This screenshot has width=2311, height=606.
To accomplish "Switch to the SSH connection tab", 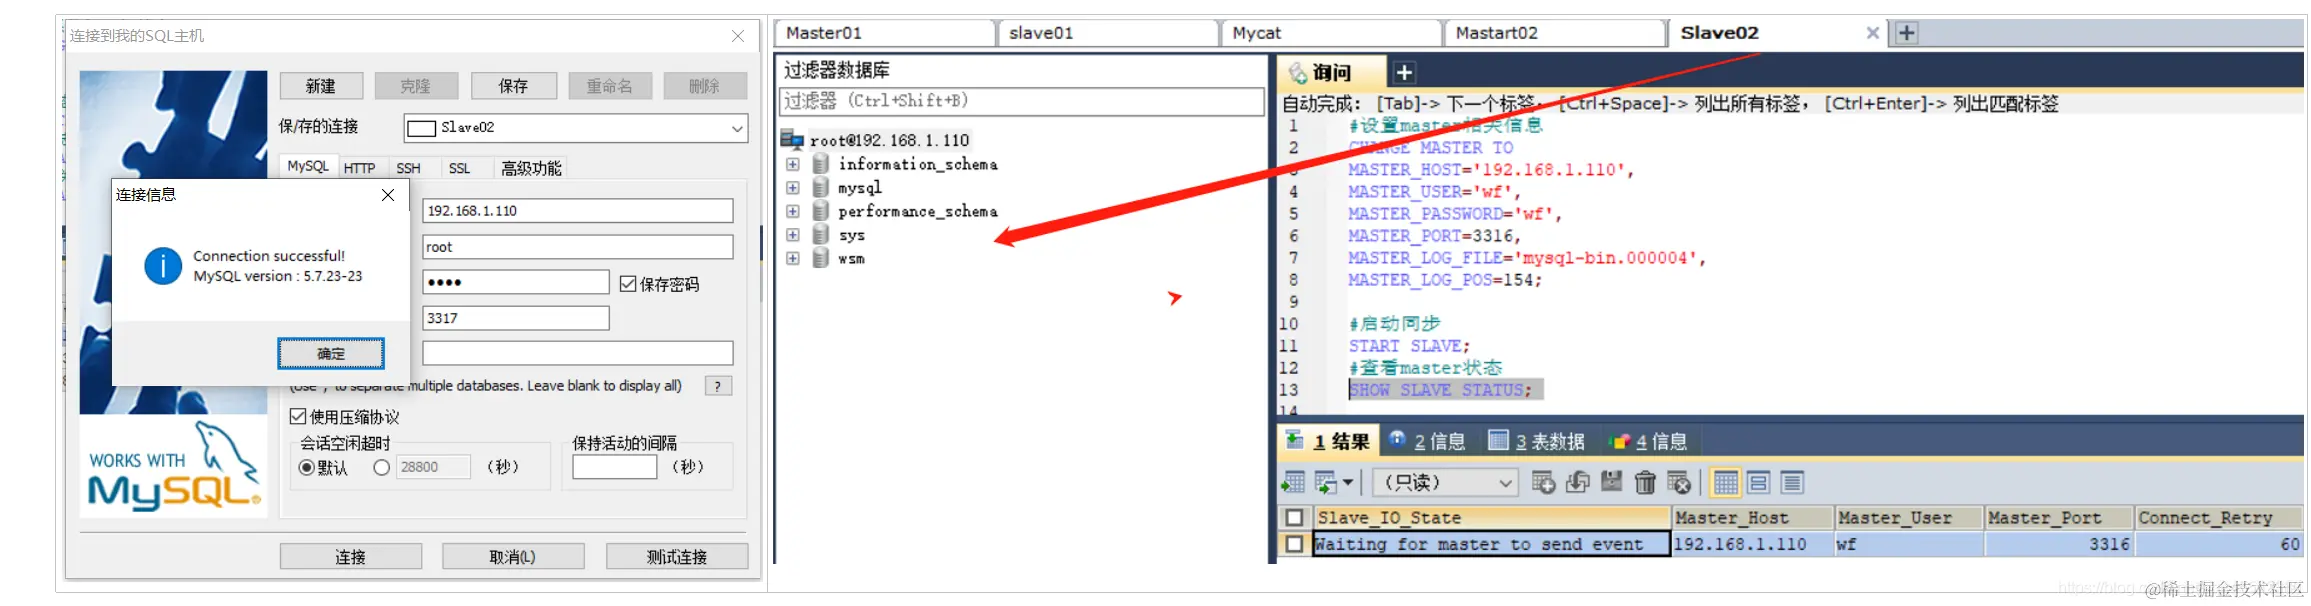I will click(409, 168).
